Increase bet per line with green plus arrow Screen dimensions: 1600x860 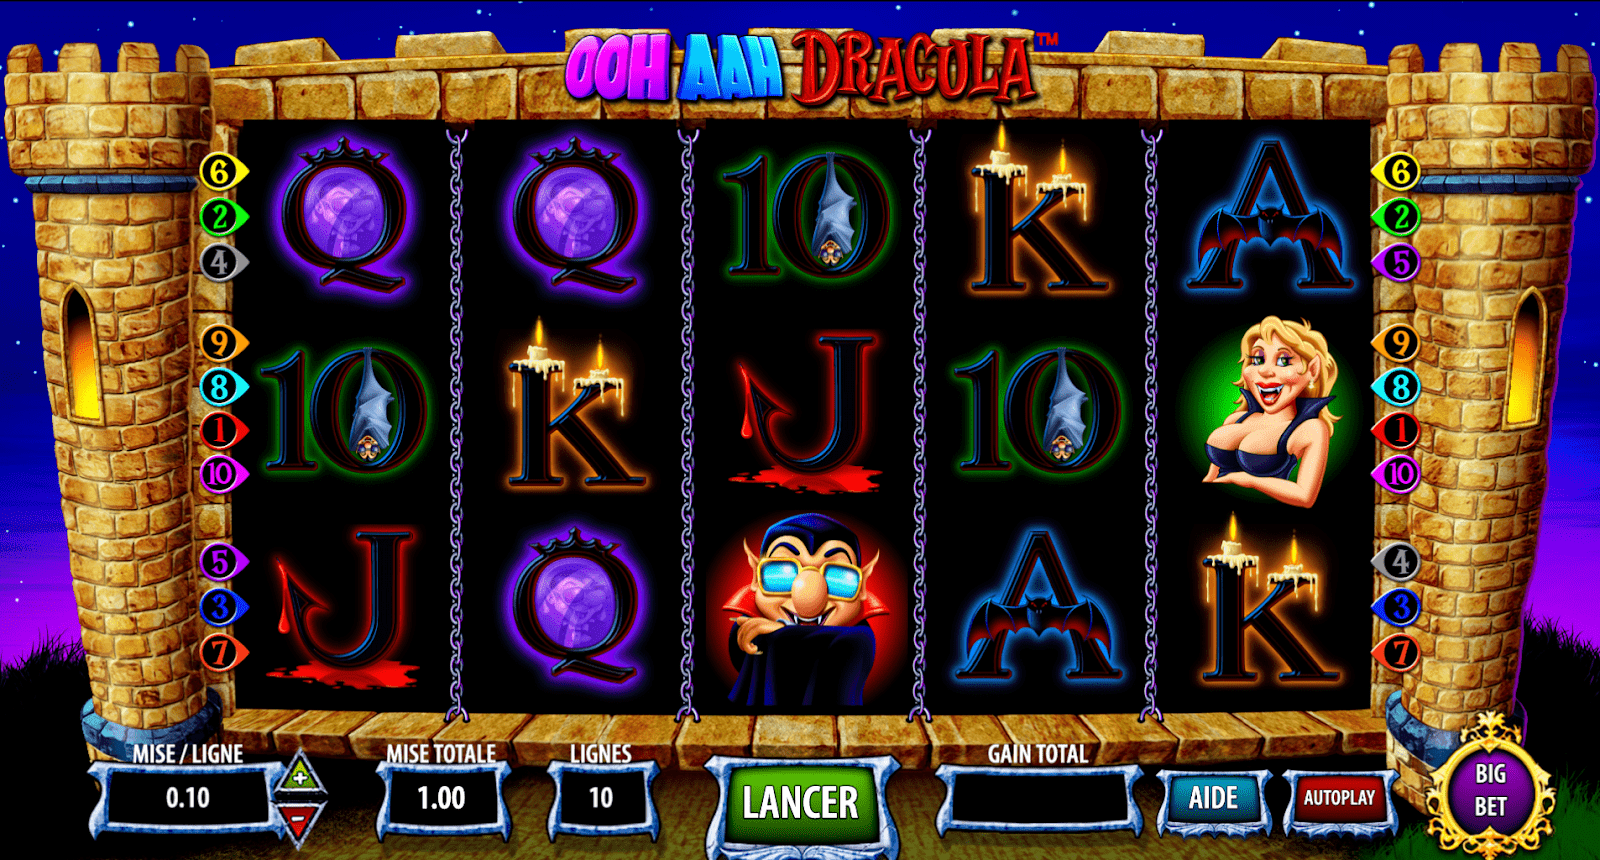coord(300,776)
